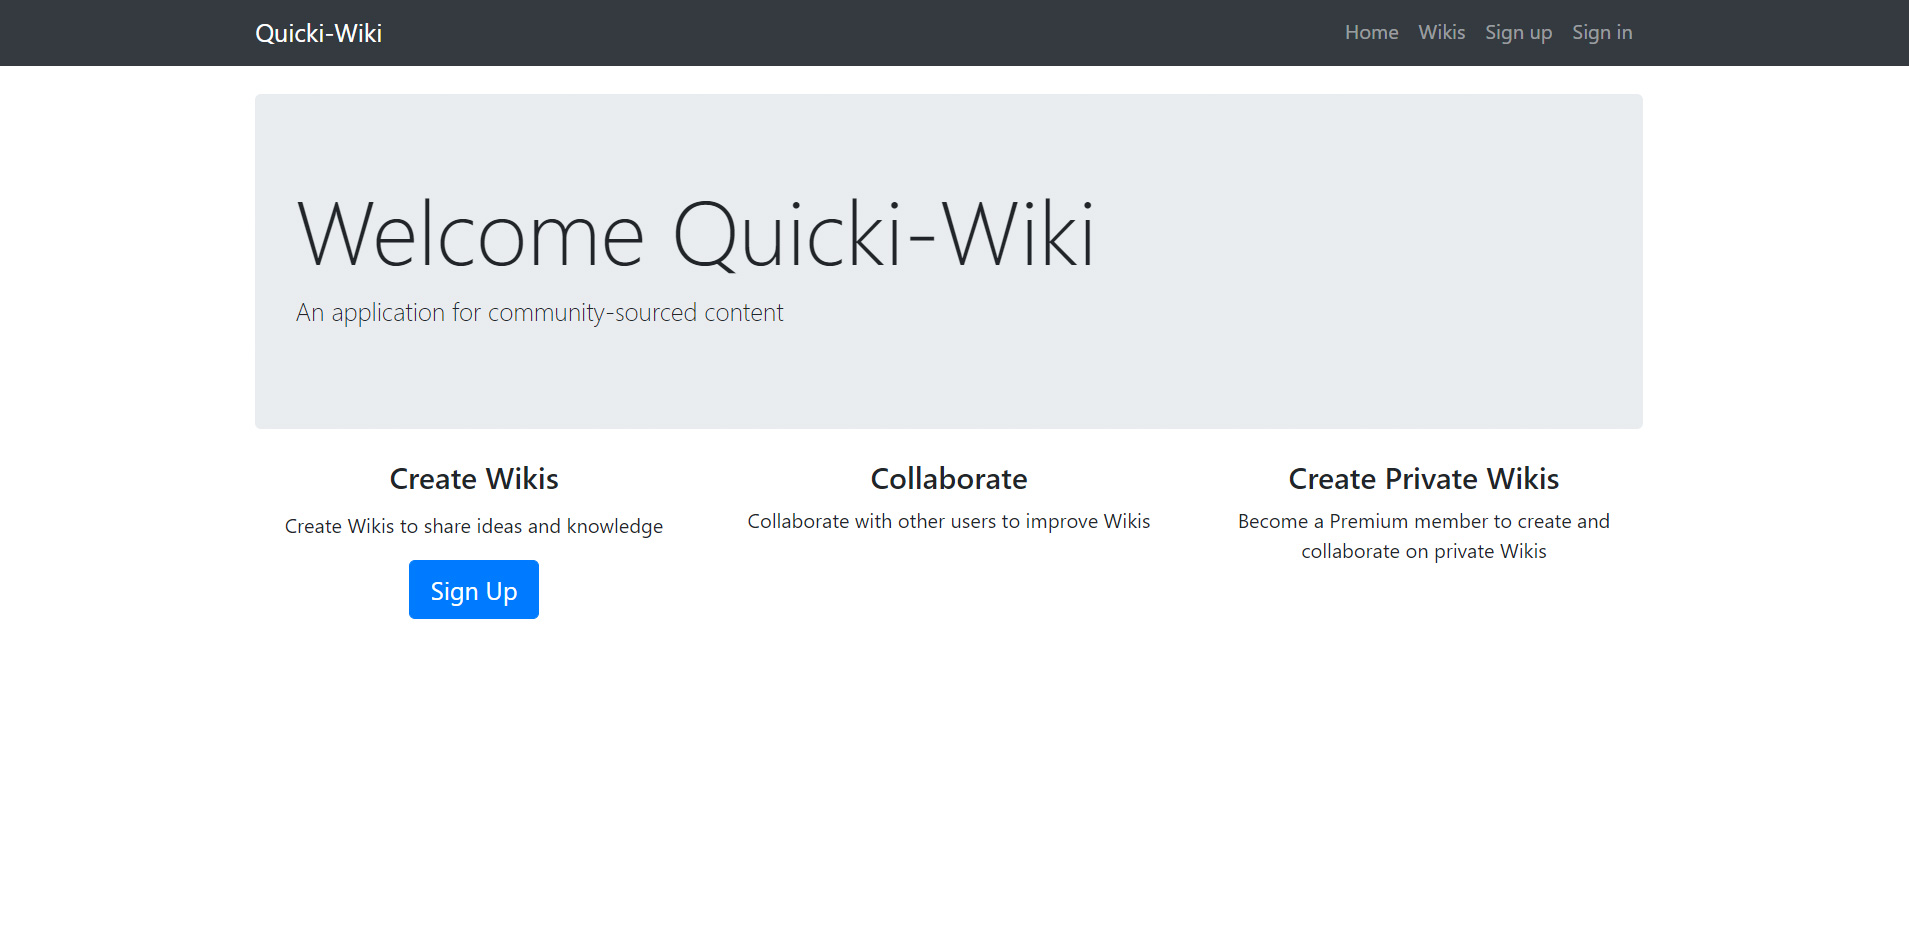Click the Create Private Wikis heading

(x=1424, y=479)
